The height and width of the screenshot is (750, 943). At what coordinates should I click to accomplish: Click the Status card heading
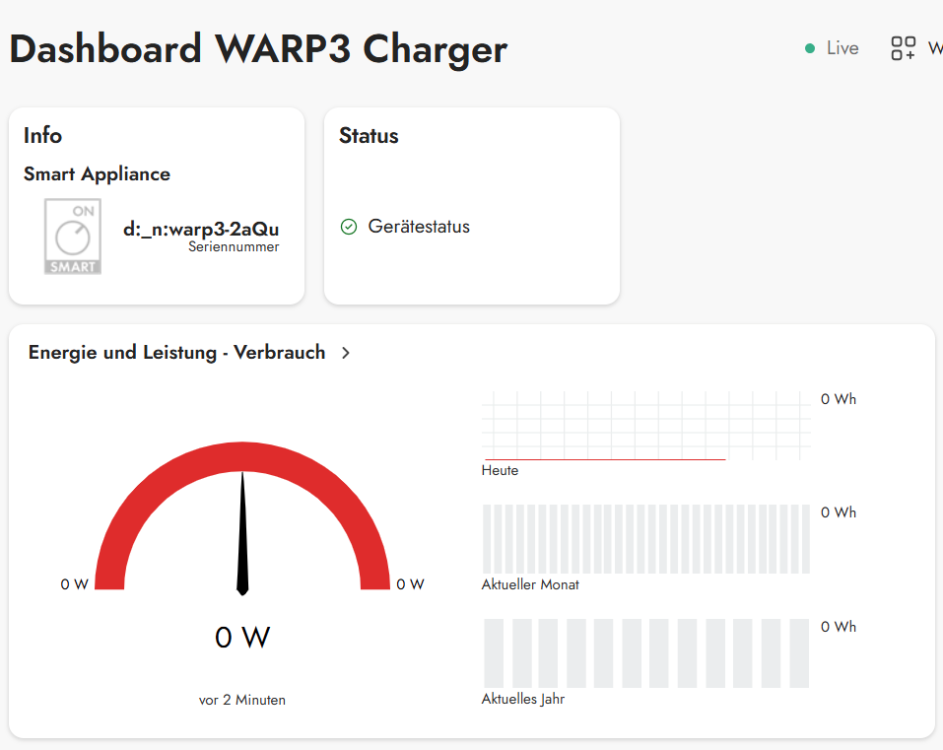369,135
